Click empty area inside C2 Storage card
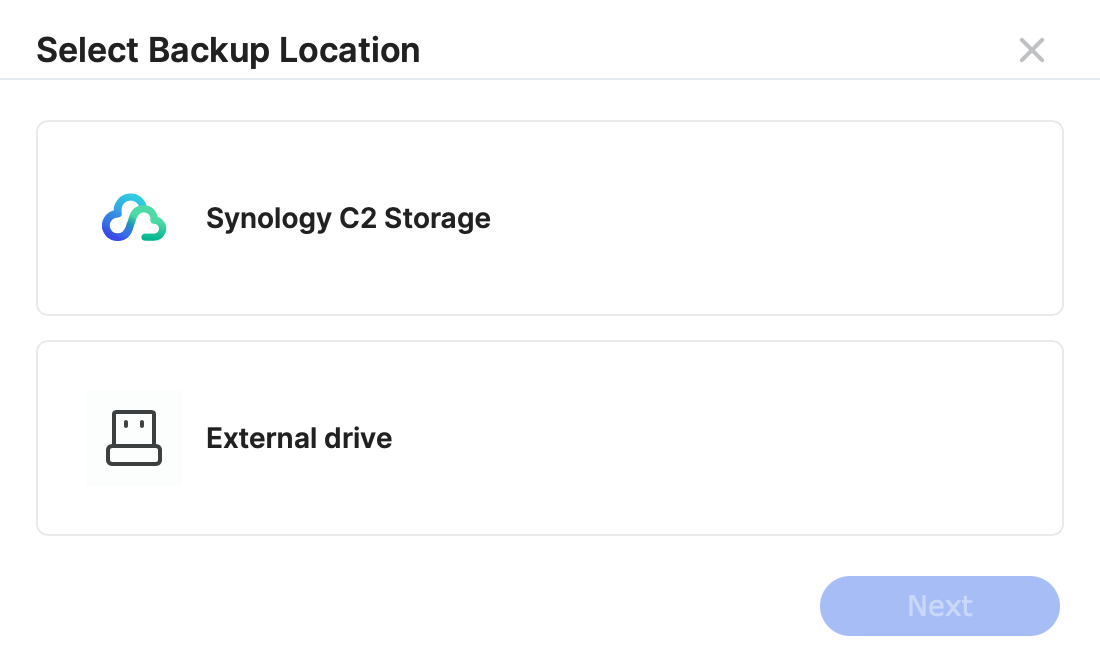 (x=772, y=218)
